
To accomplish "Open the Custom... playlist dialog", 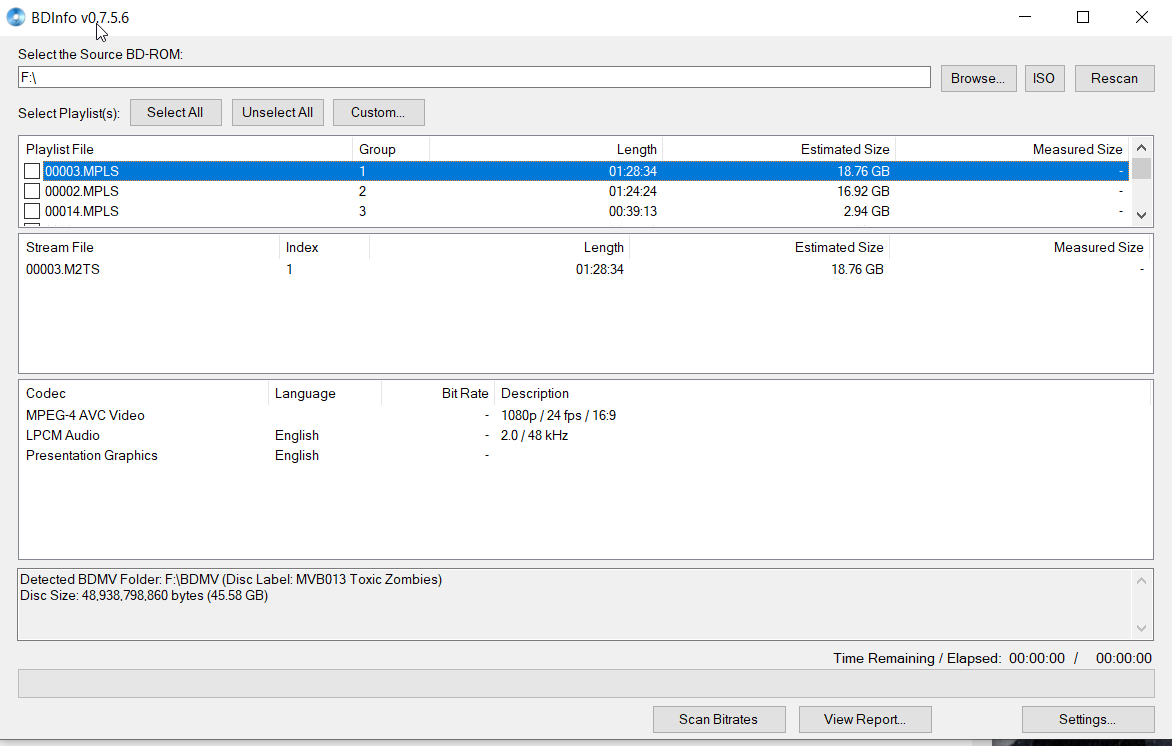I will [378, 113].
